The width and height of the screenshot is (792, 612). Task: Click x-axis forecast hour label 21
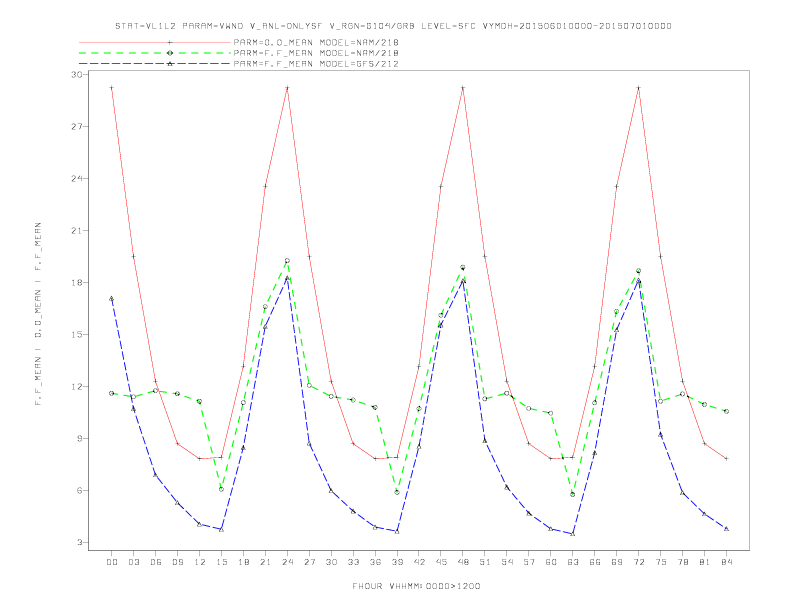point(265,562)
